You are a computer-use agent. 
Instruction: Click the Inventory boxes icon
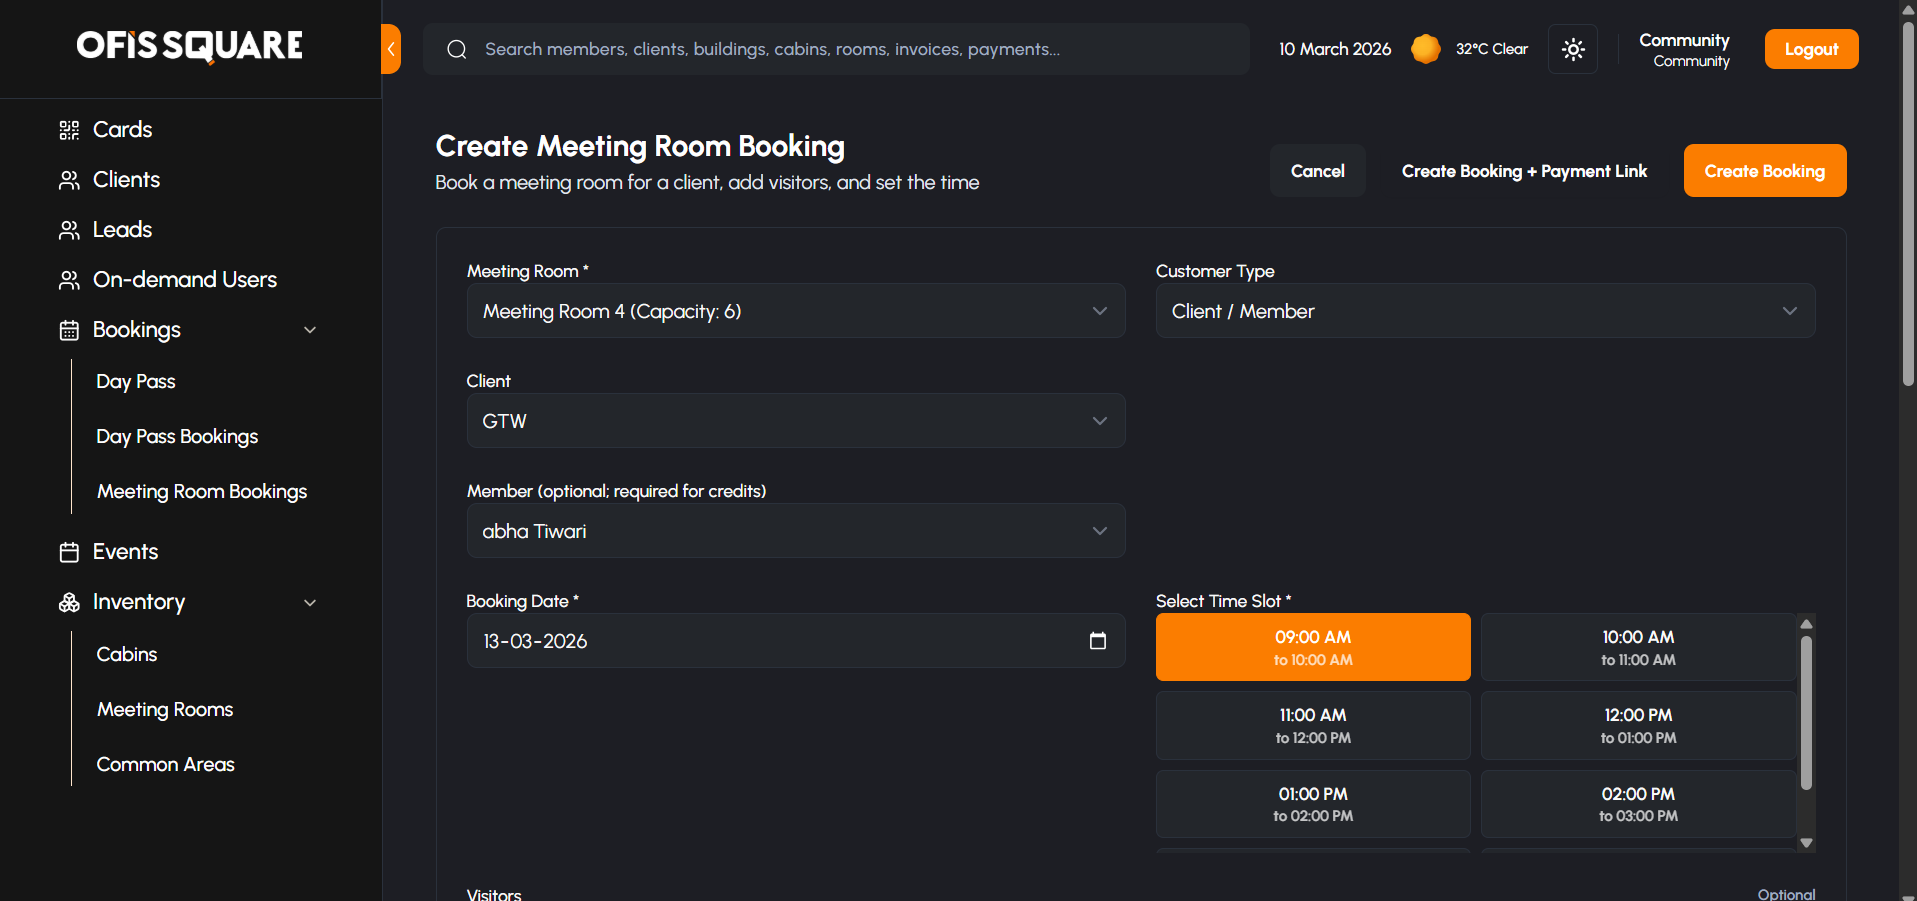(x=69, y=602)
